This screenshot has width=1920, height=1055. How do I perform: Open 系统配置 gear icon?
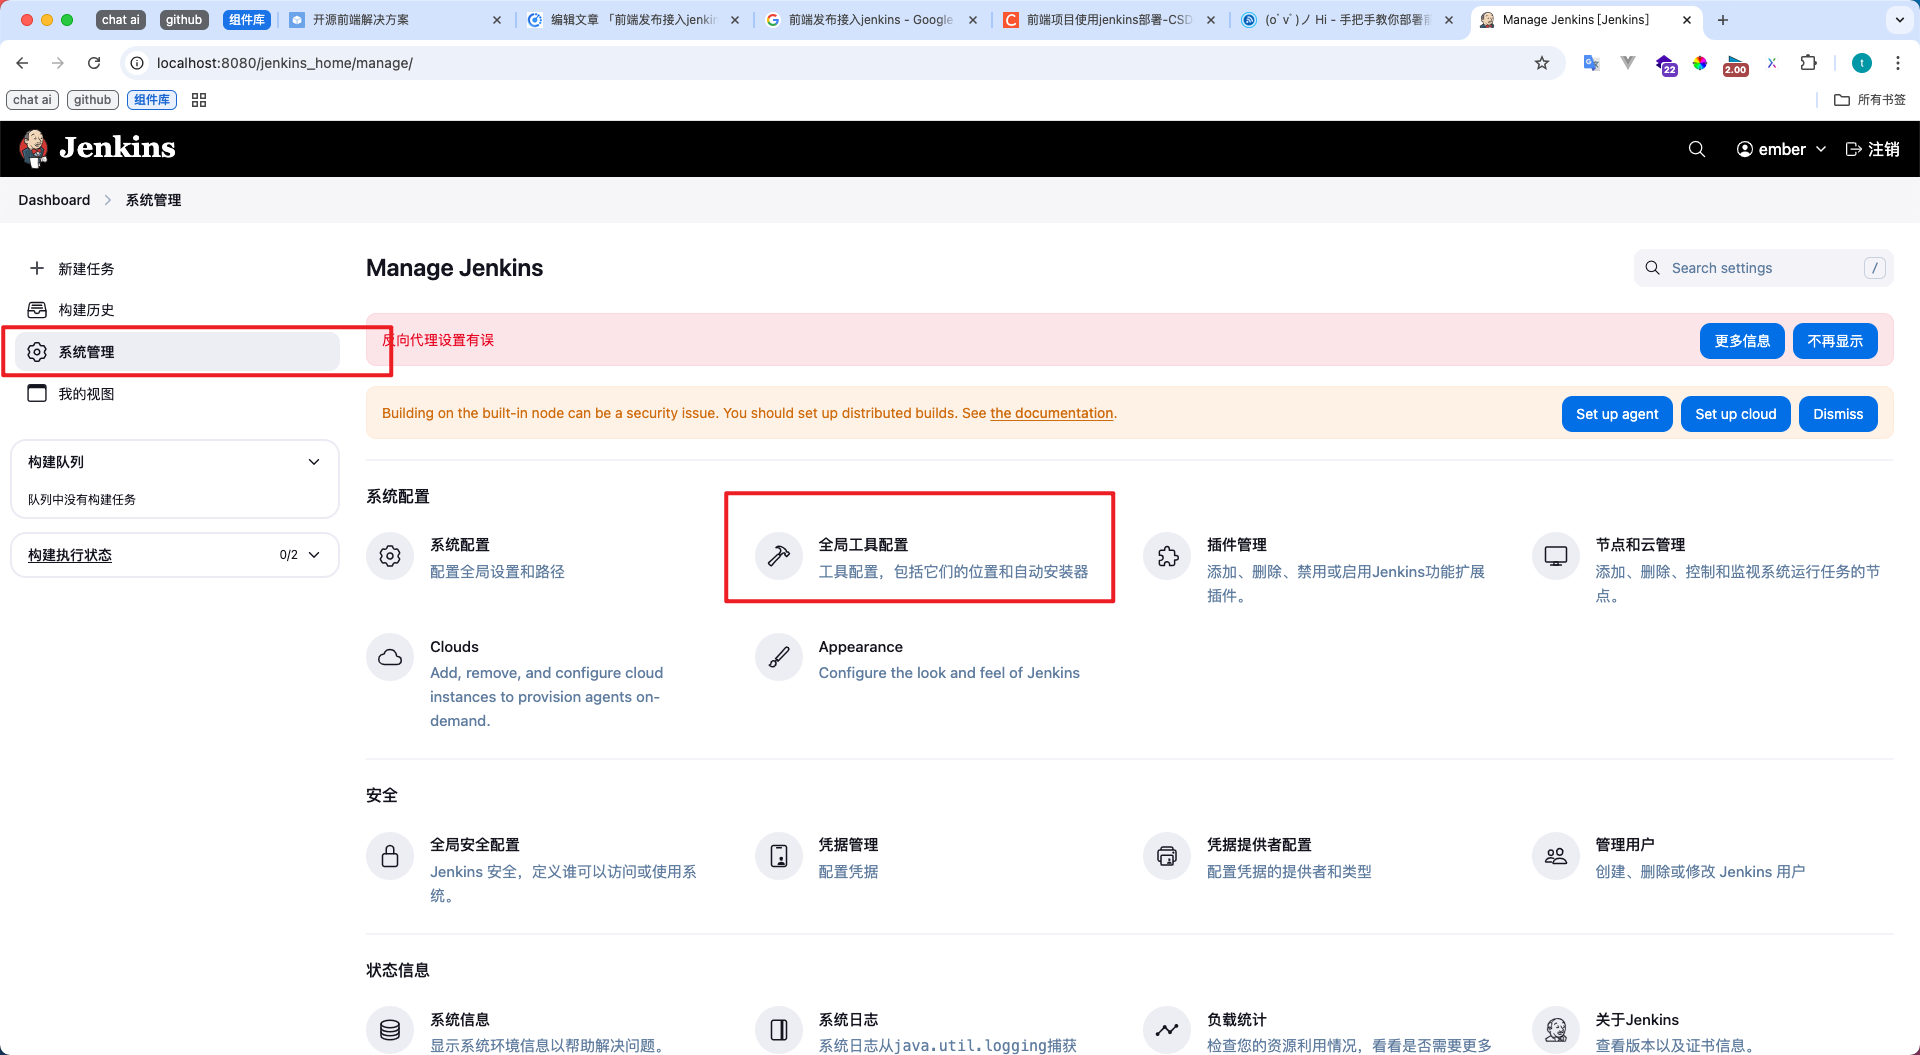coord(390,556)
